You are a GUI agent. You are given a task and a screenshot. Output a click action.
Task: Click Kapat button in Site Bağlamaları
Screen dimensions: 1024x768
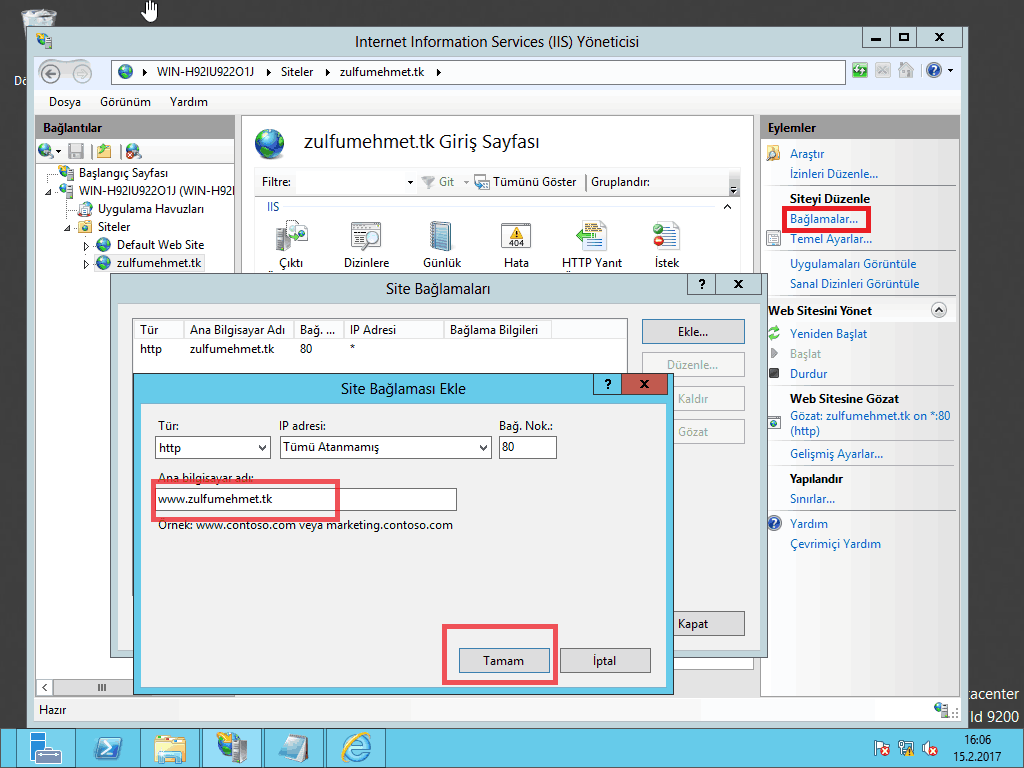(x=709, y=624)
